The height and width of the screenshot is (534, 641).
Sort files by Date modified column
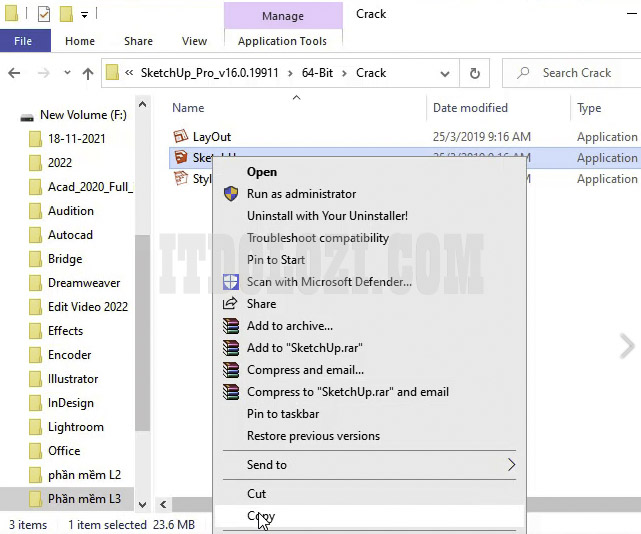[470, 108]
